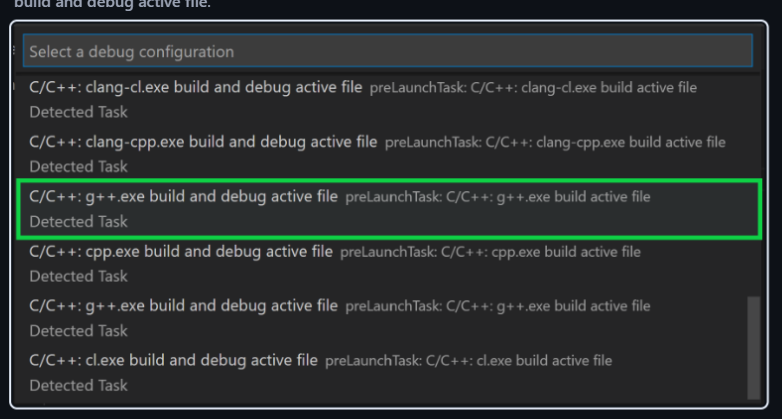Click 'Detected Task' under the unhighlighted g++.exe entry
This screenshot has height=419, width=782.
click(79, 330)
